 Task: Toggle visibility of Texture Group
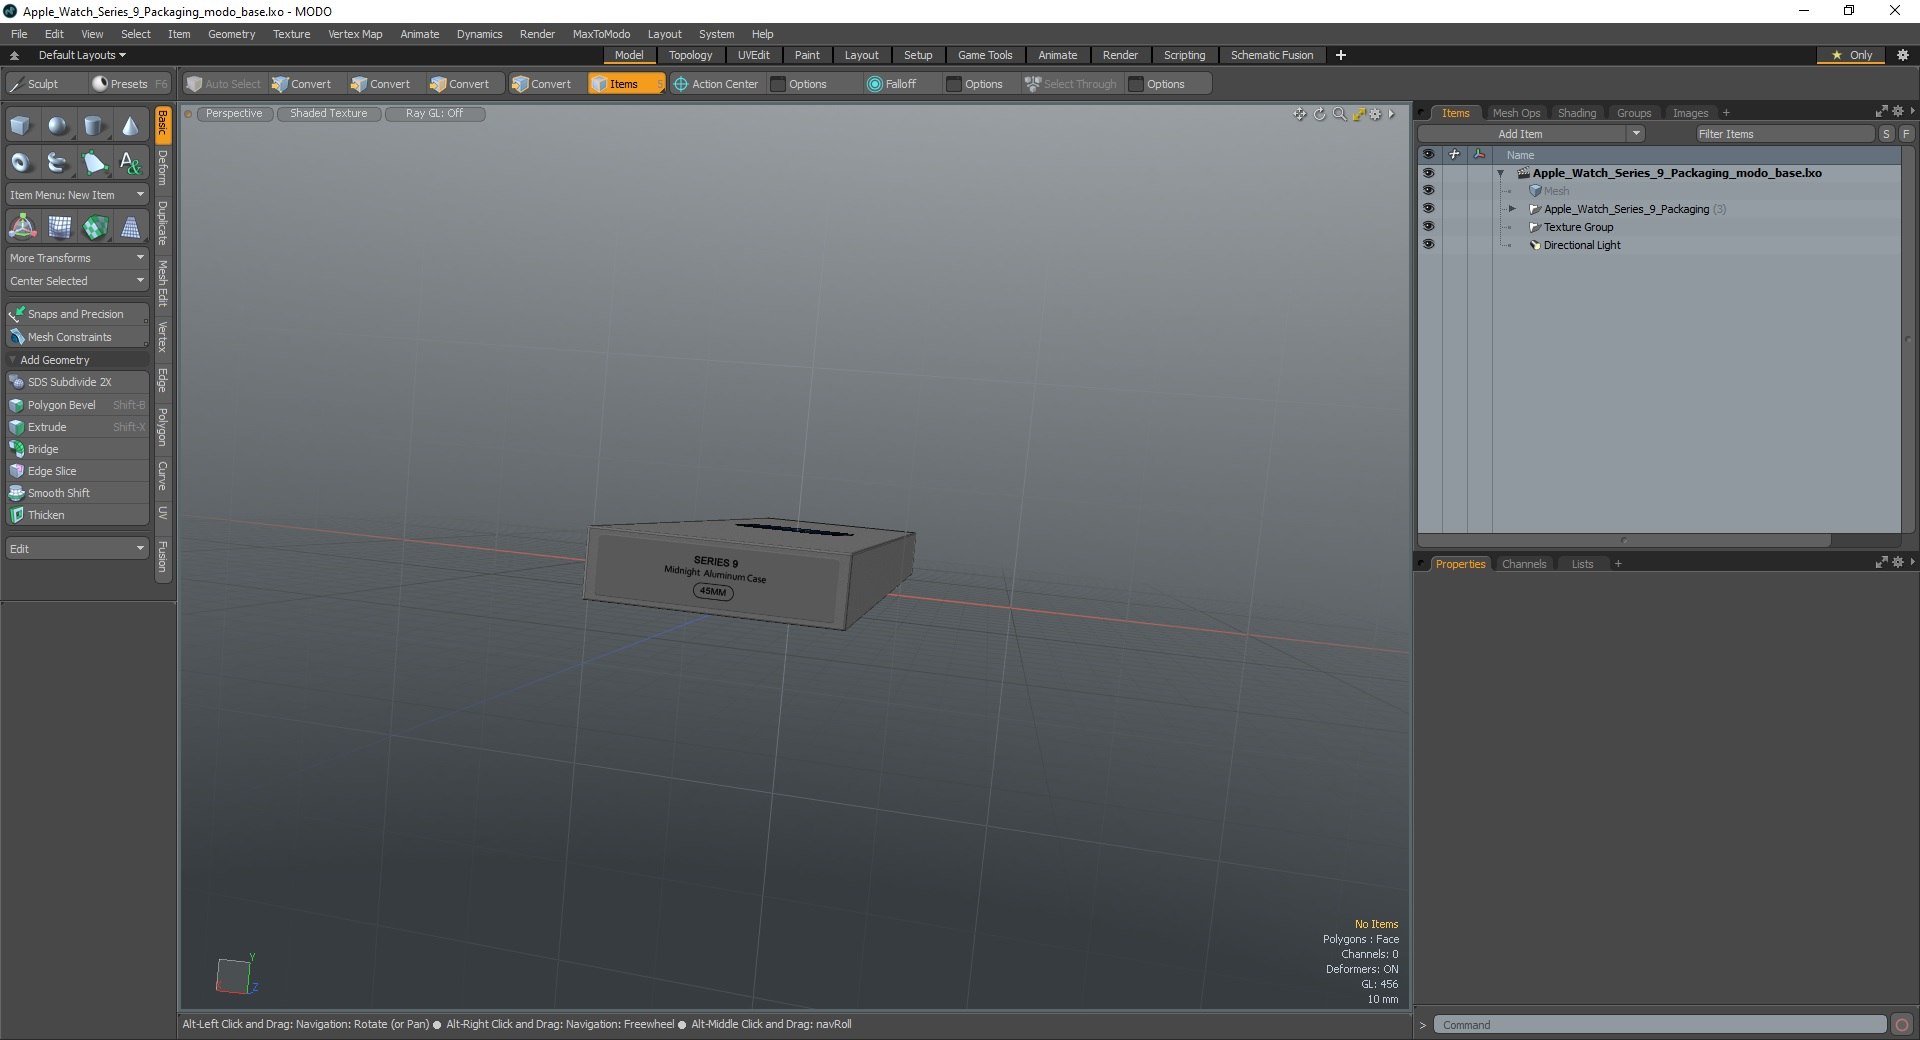pyautogui.click(x=1428, y=226)
